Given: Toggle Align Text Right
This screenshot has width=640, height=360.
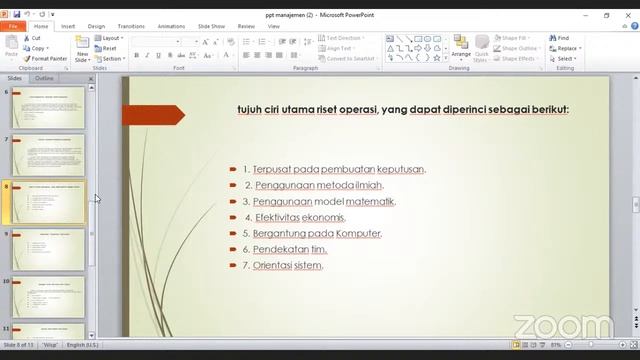Looking at the screenshot, I should tap(268, 55).
